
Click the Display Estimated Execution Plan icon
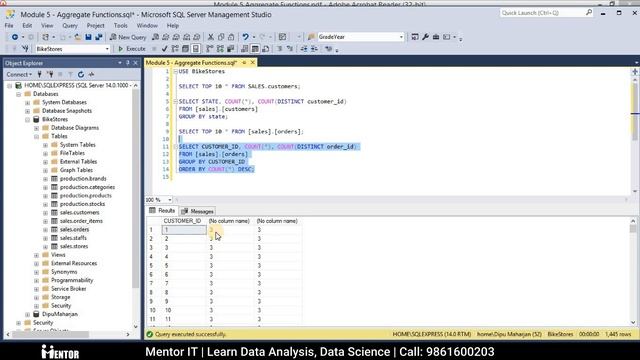tap(175, 49)
